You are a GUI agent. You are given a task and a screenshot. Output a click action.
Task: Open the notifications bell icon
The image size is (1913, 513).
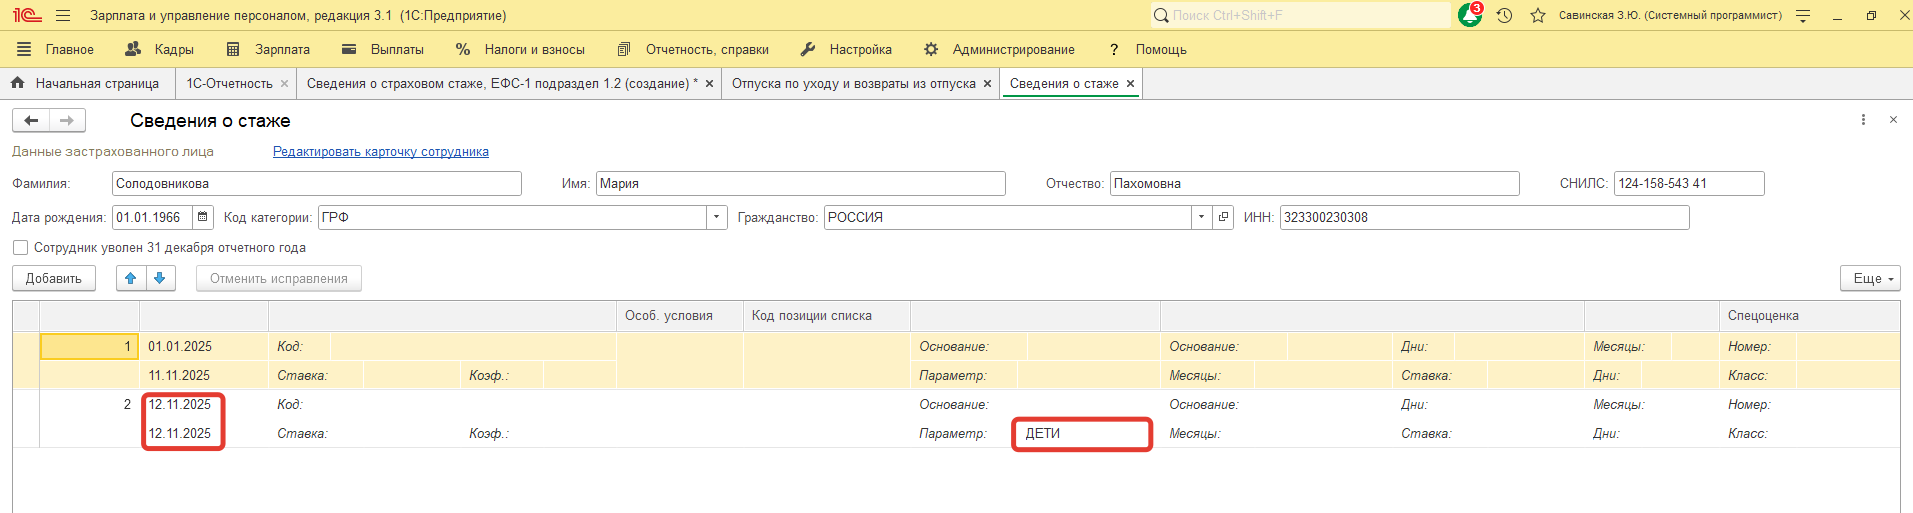click(1469, 15)
